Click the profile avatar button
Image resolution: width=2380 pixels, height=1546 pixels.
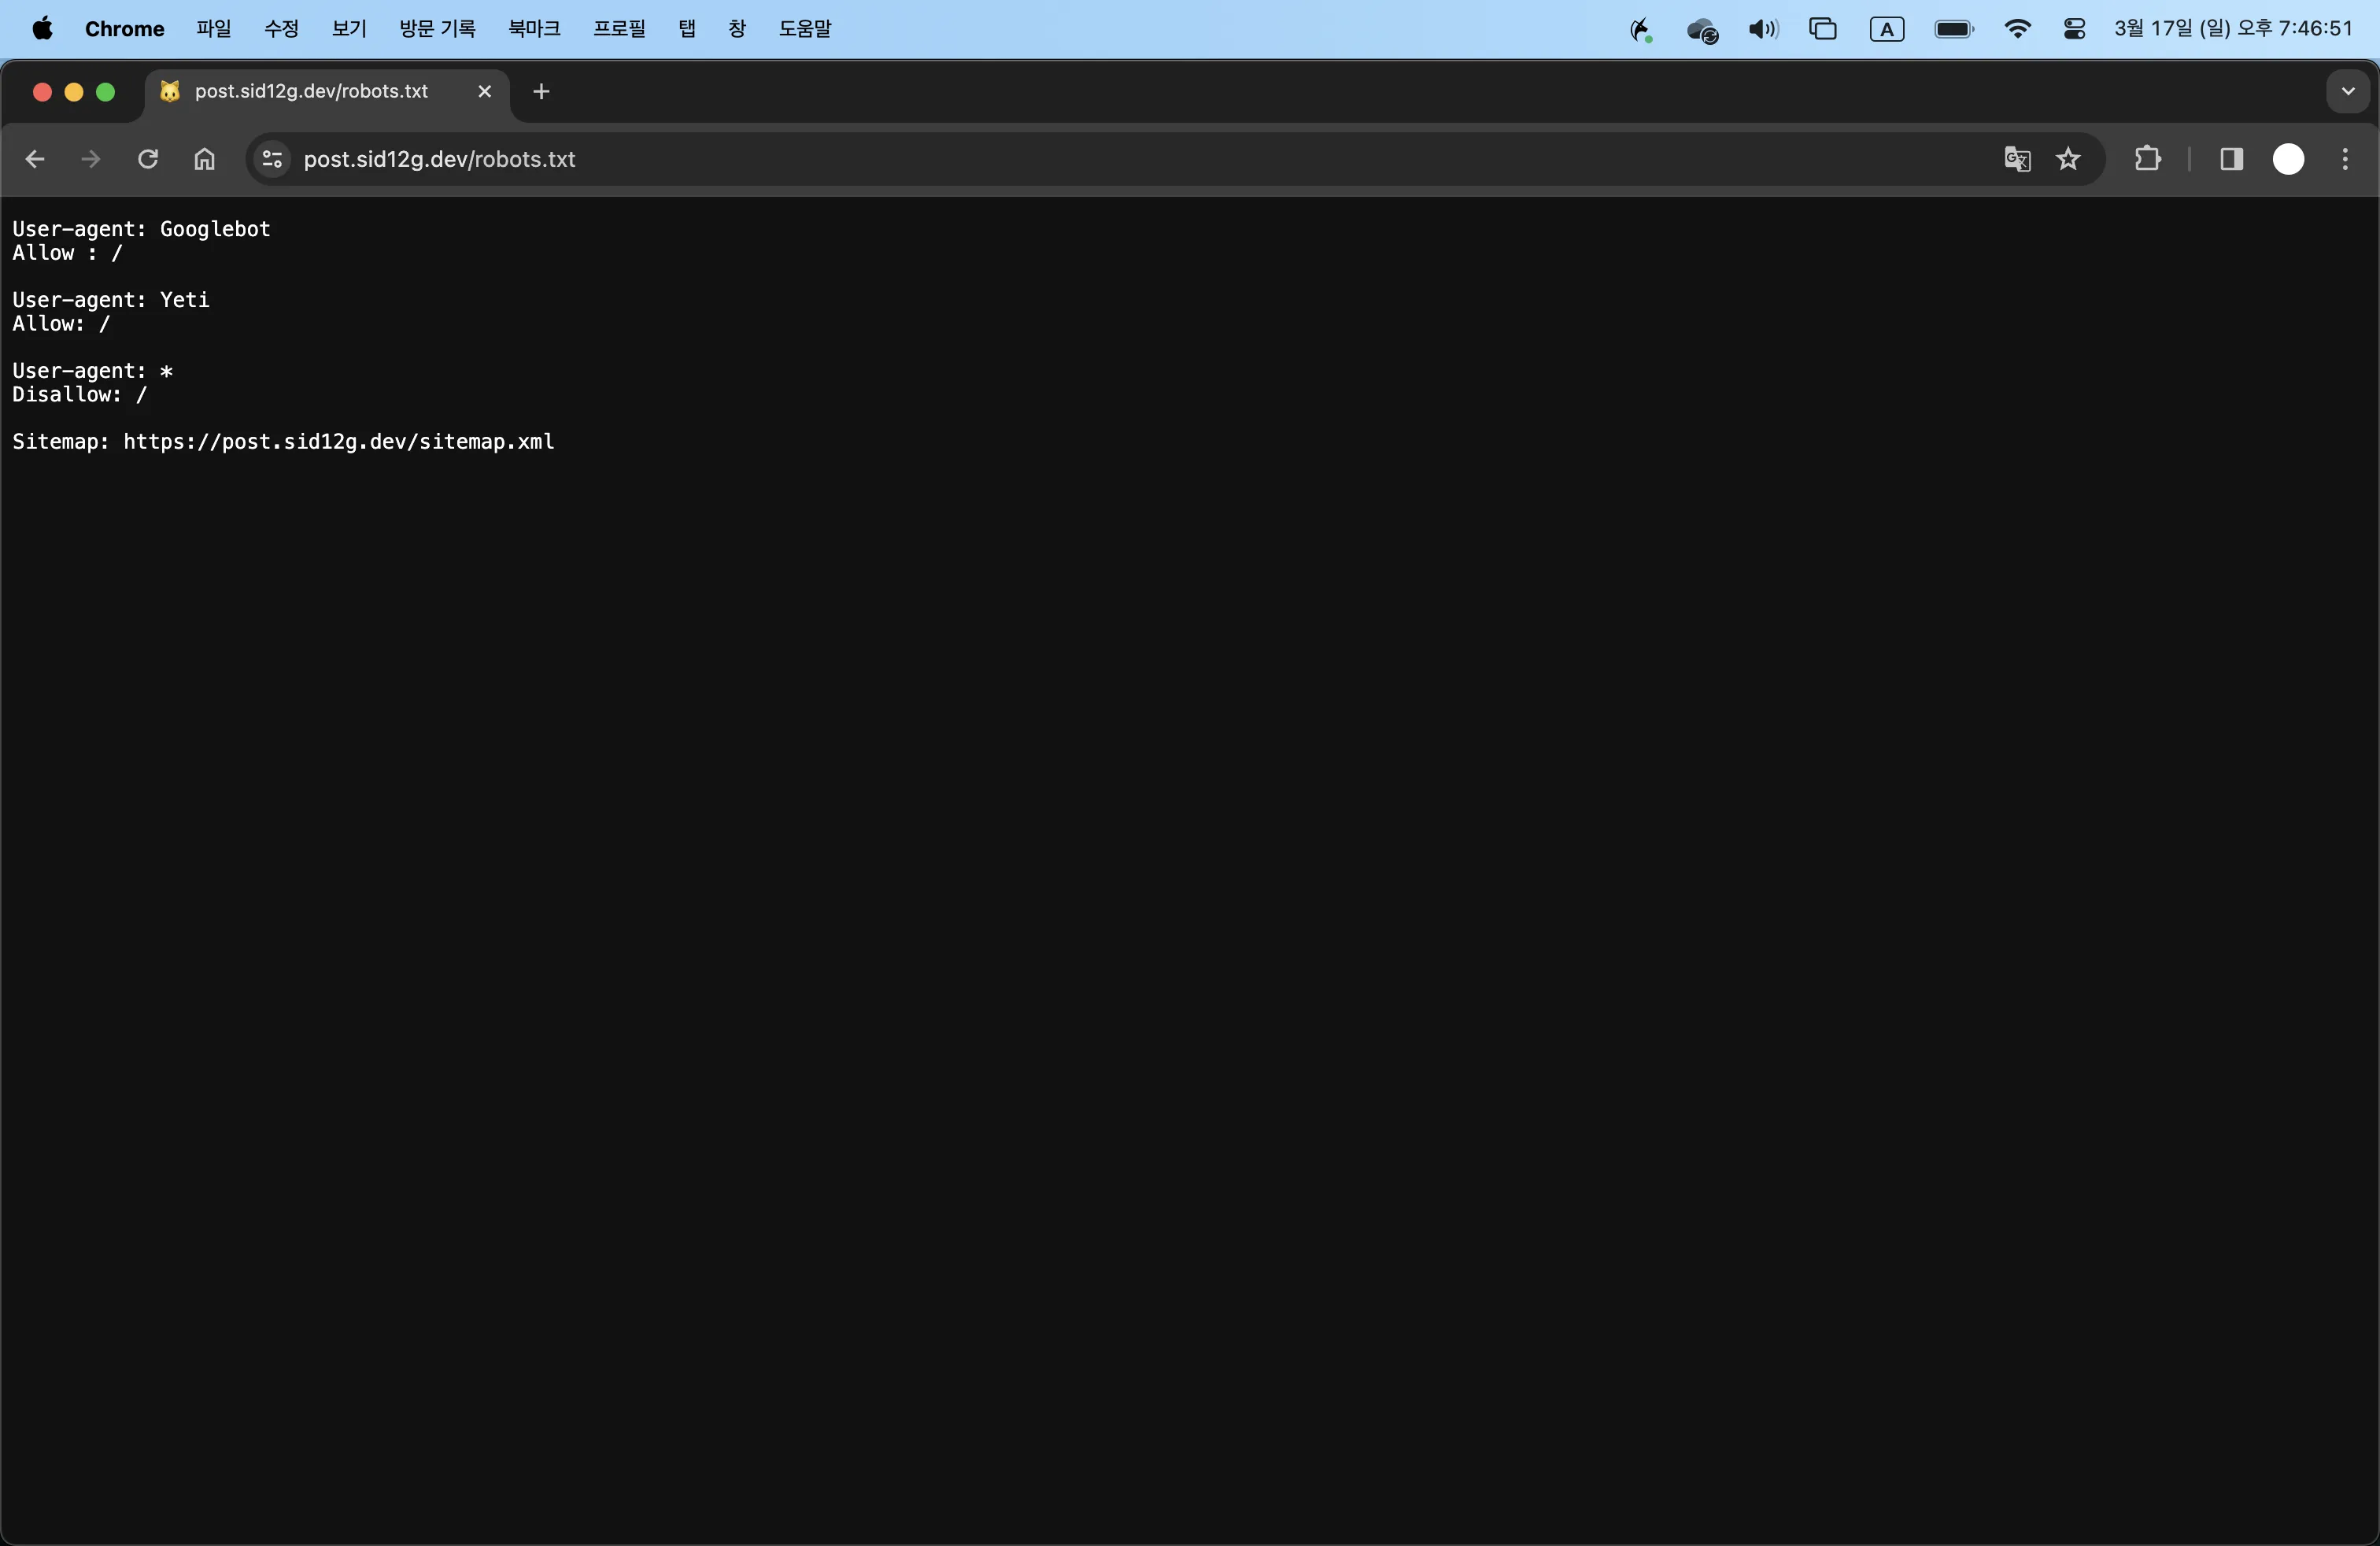2288,159
